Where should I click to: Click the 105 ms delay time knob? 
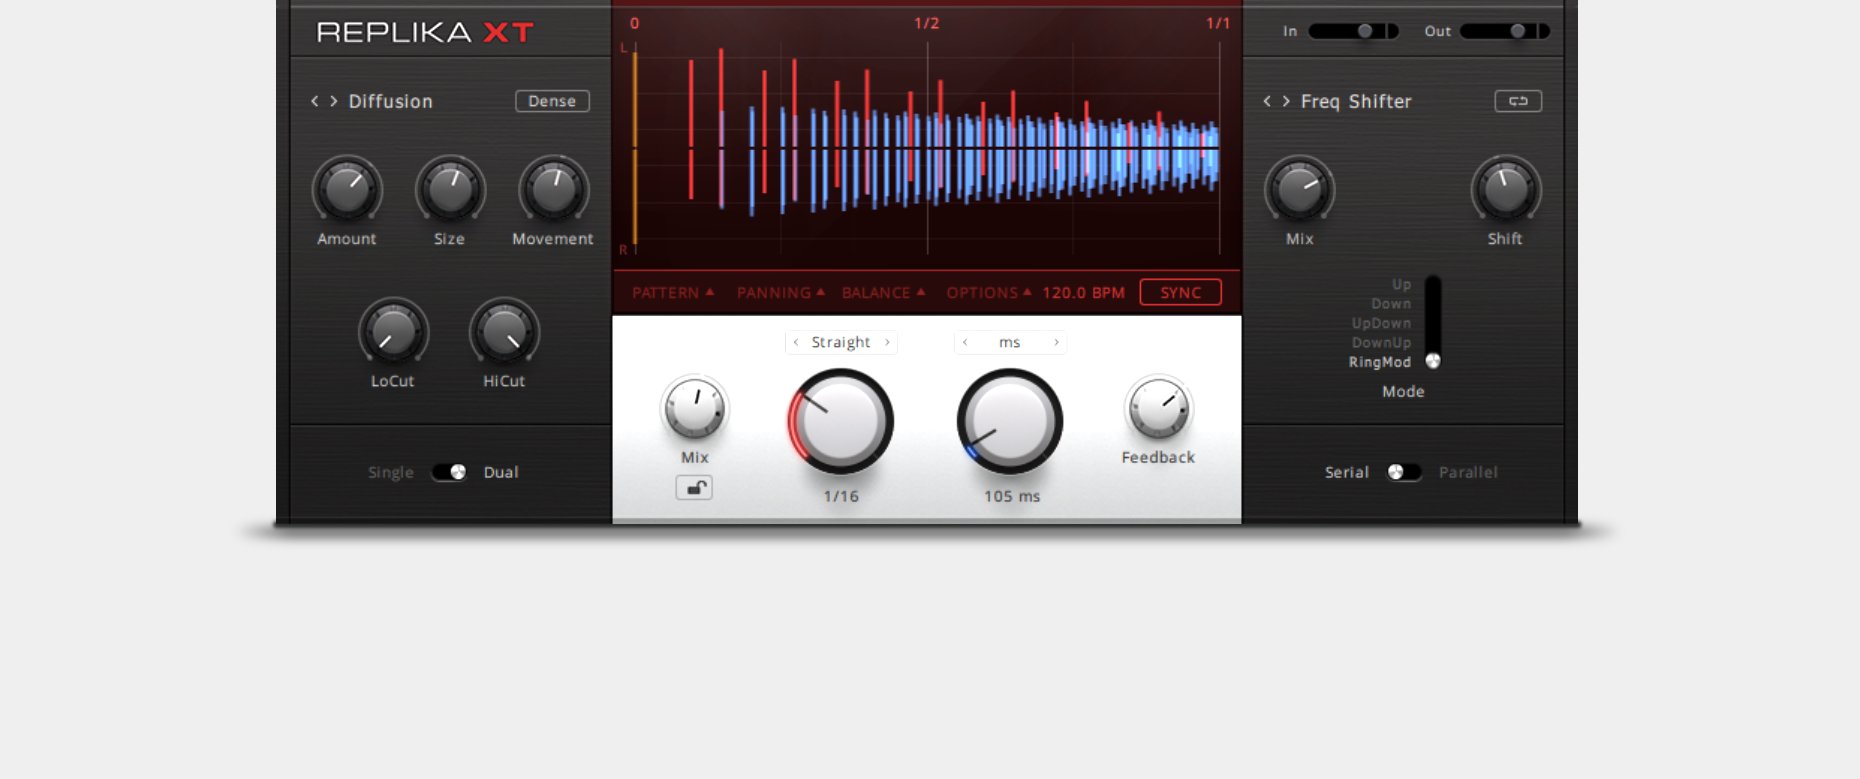[1010, 421]
